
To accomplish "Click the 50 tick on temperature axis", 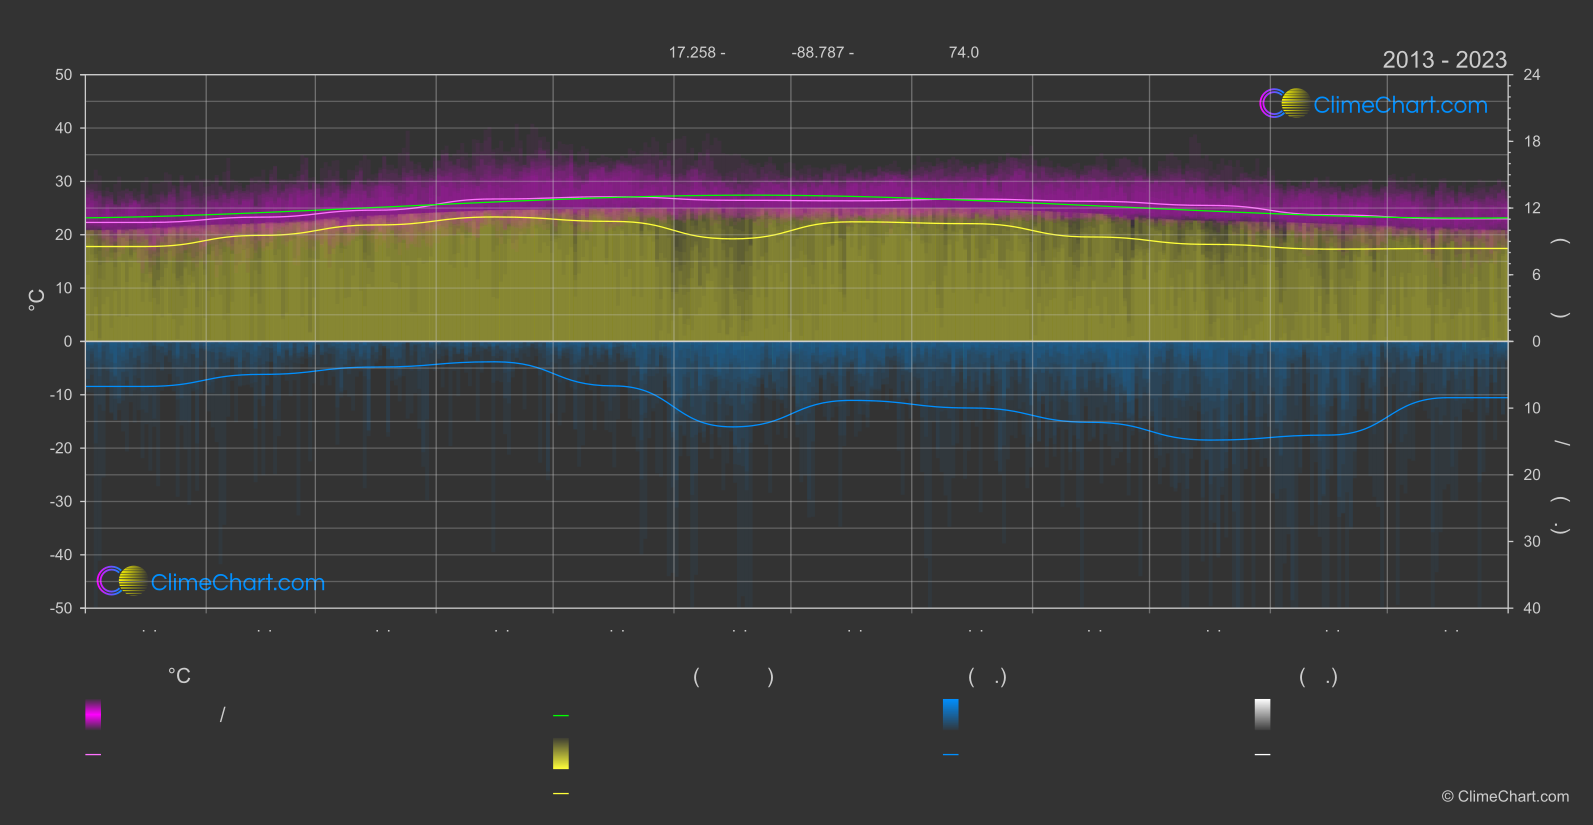I will (64, 75).
